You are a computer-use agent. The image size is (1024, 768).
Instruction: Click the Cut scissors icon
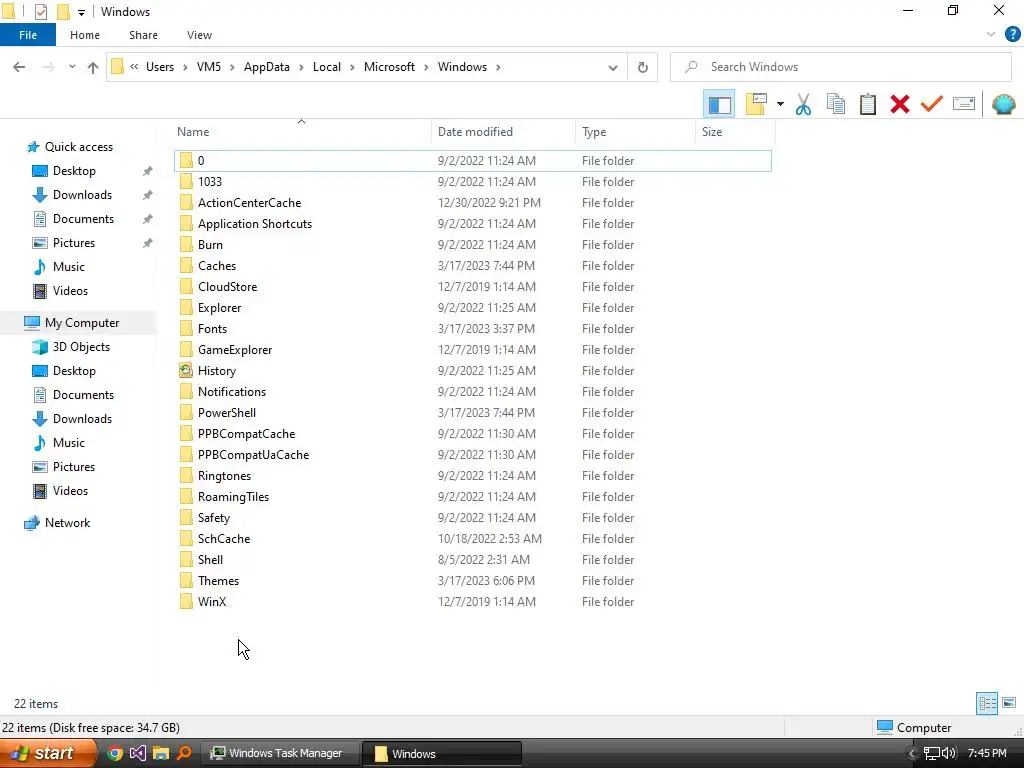803,104
